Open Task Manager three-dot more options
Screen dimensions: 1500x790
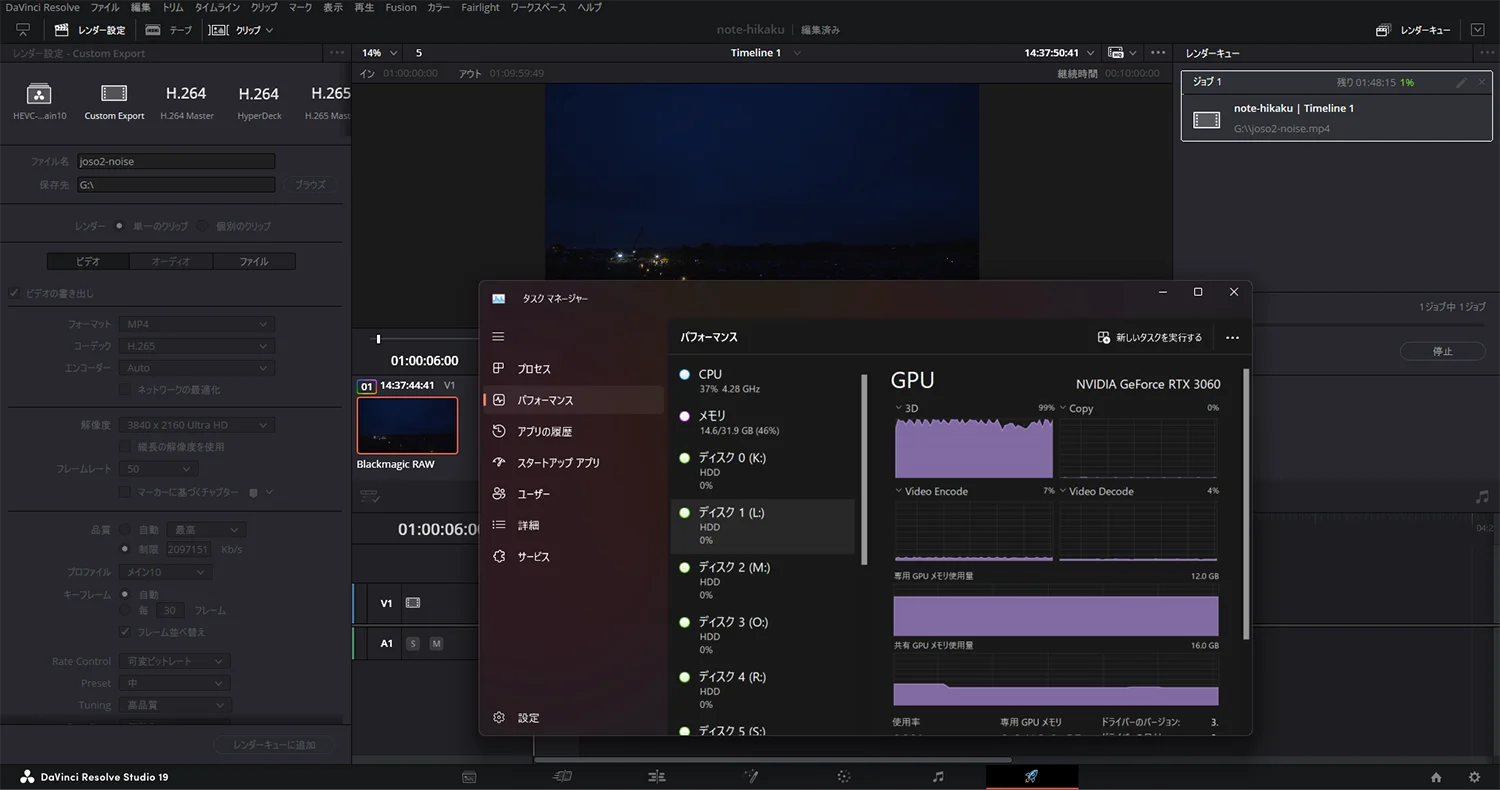tap(1232, 338)
